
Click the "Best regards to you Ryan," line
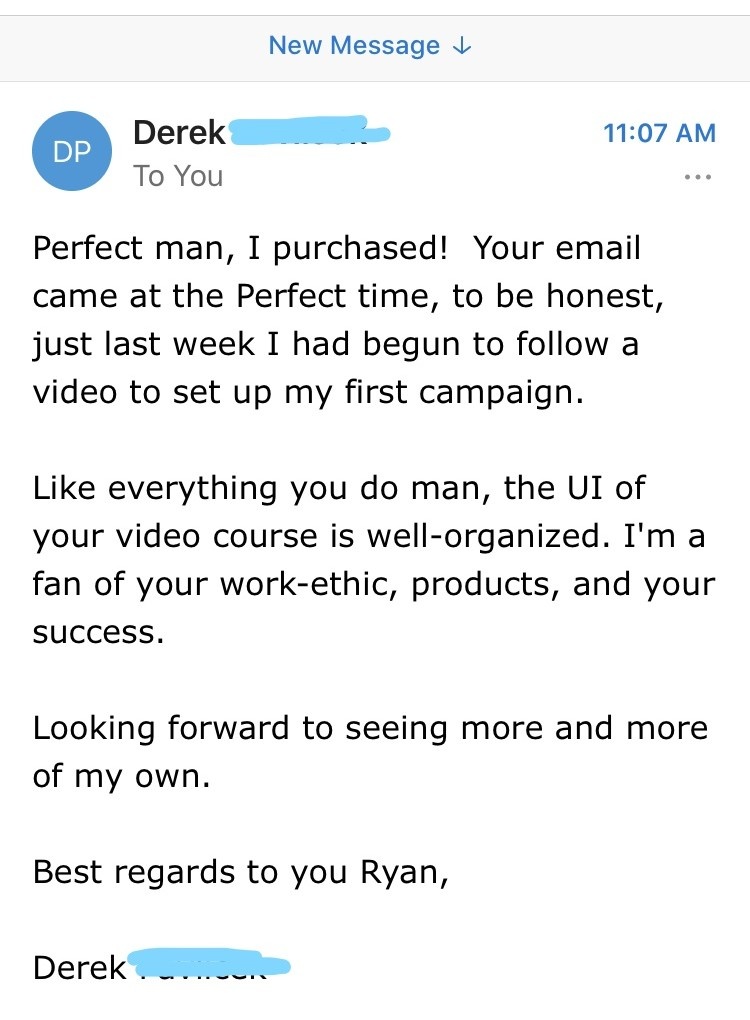coord(240,872)
